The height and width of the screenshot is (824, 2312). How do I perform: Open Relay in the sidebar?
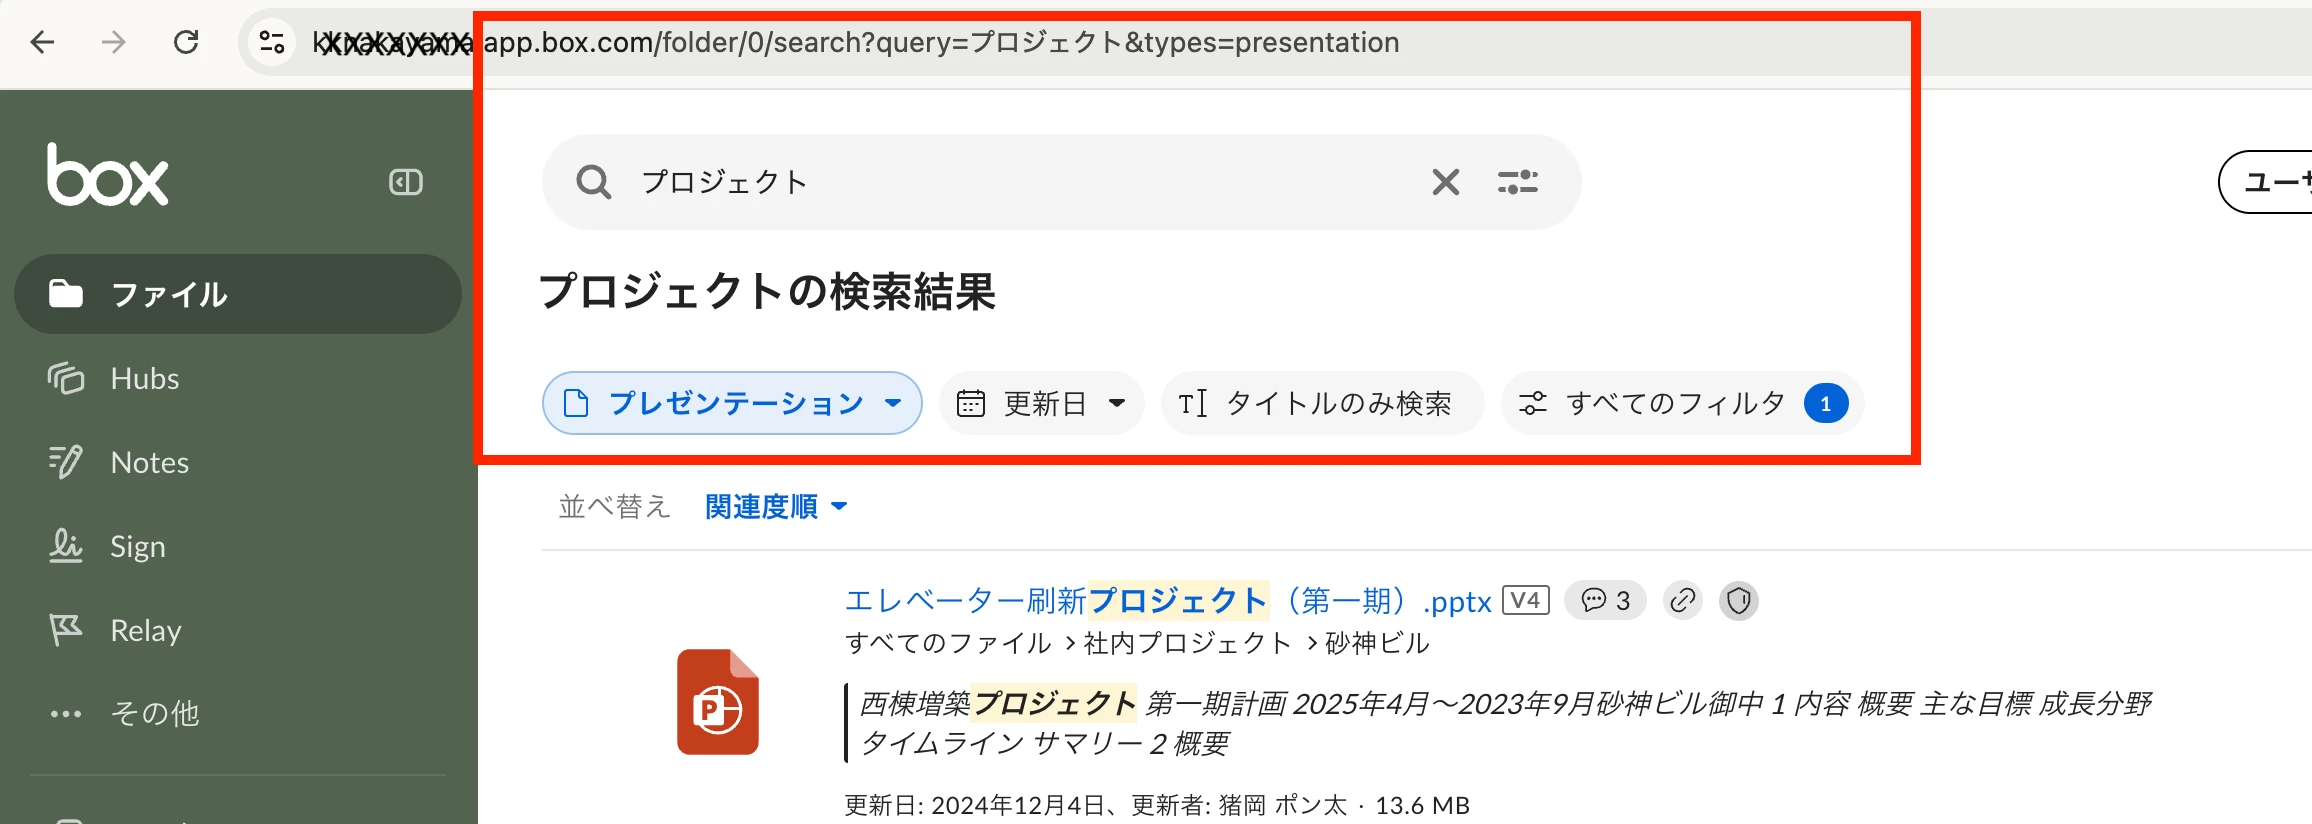point(238,630)
